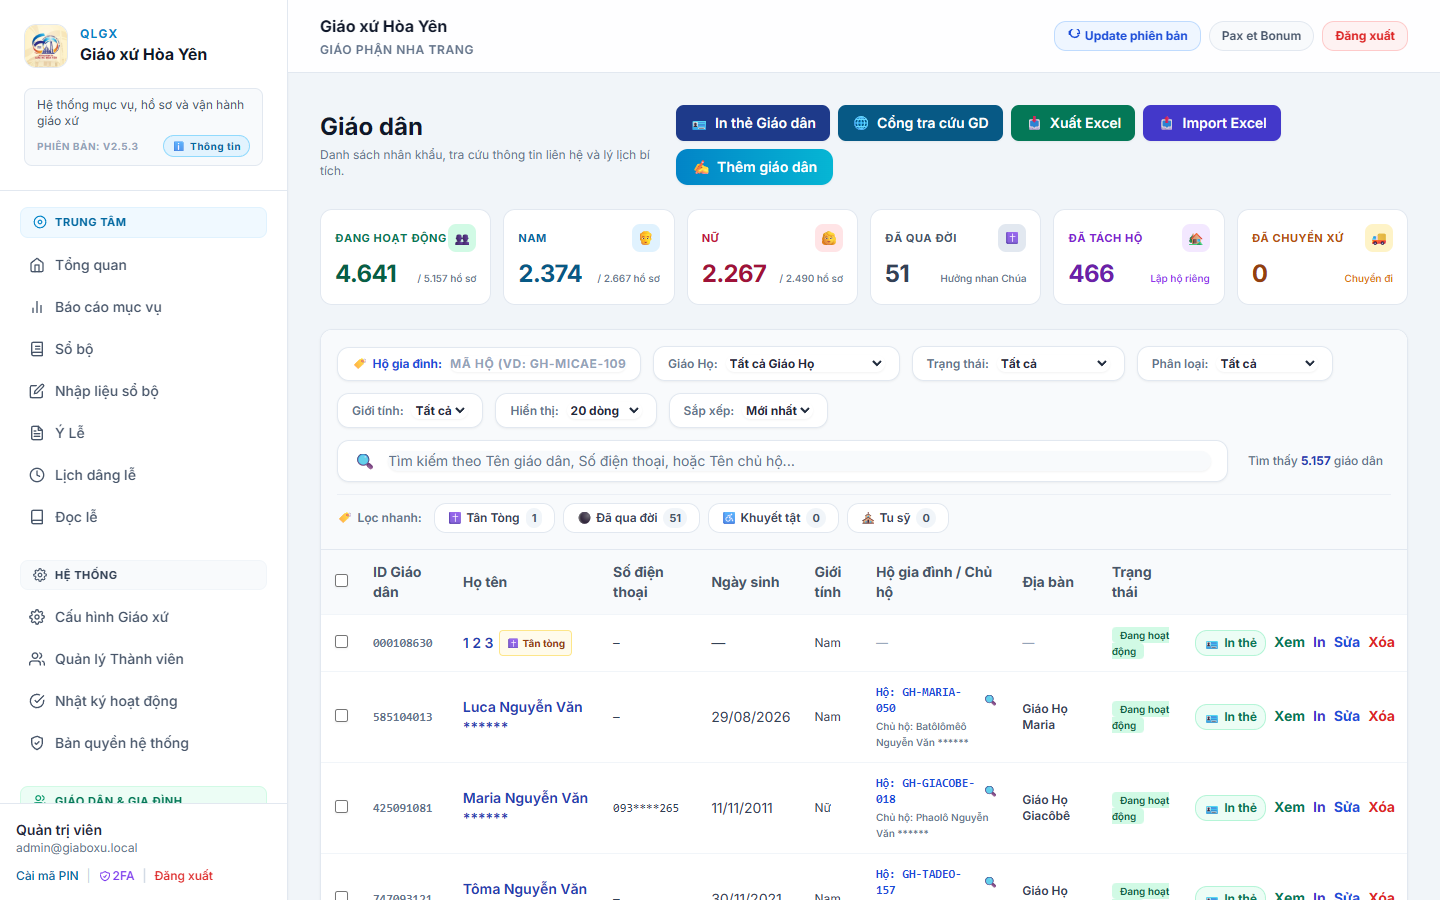The width and height of the screenshot is (1440, 900).
Task: Open Ý Lễ in sidebar menu
Action: [143, 433]
